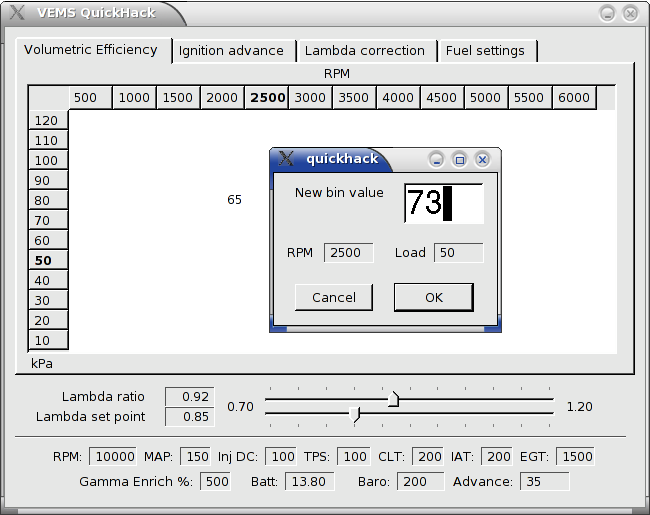Select the 2000 RPM column header

click(x=222, y=97)
